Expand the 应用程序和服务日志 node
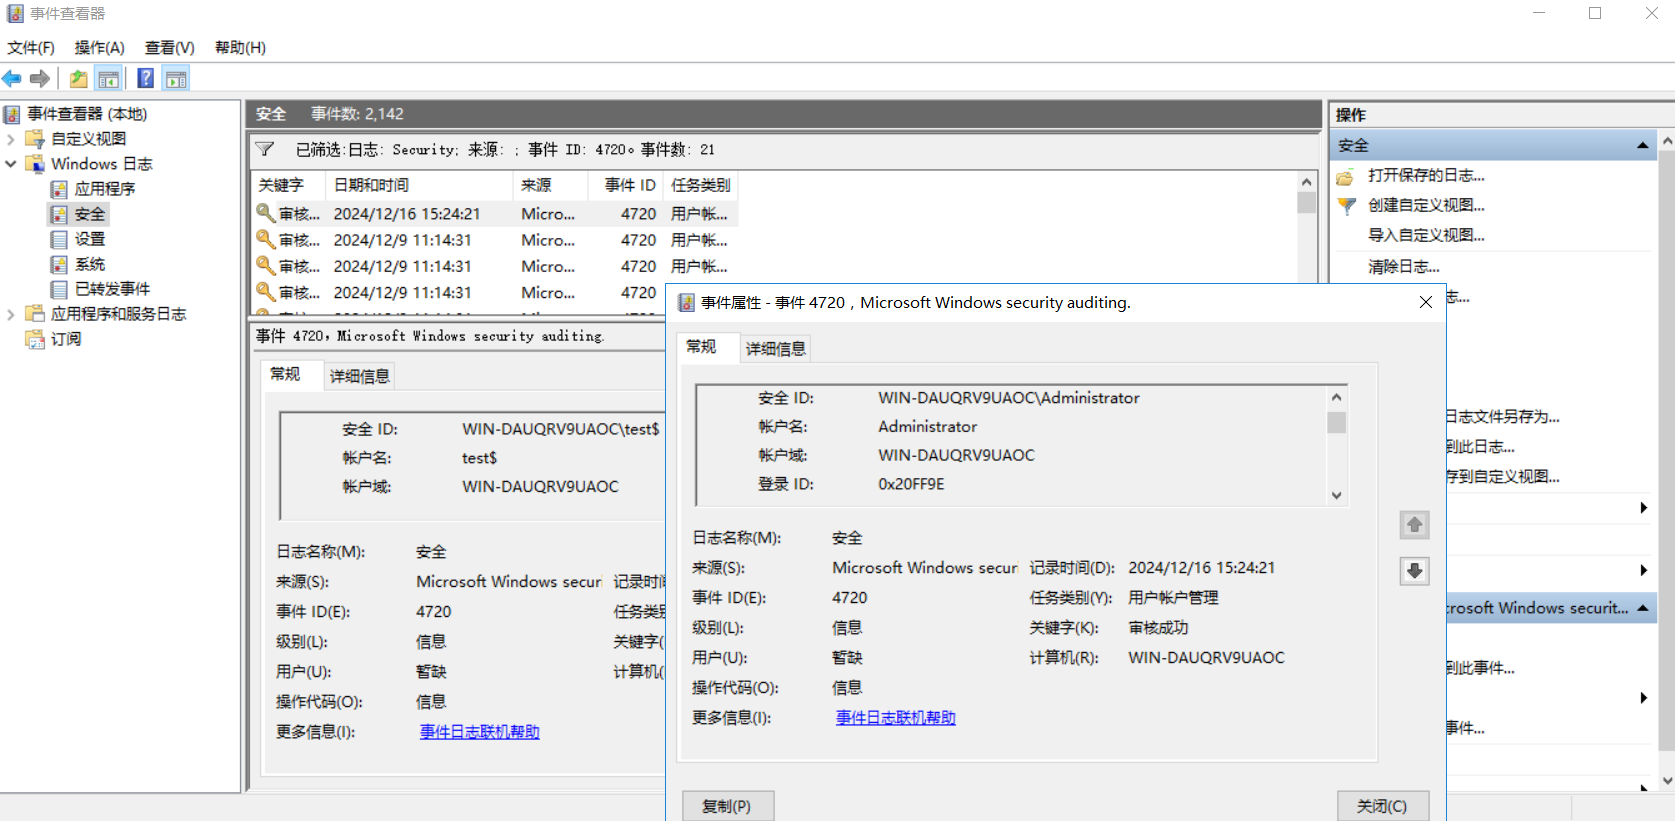1675x821 pixels. [x=11, y=314]
